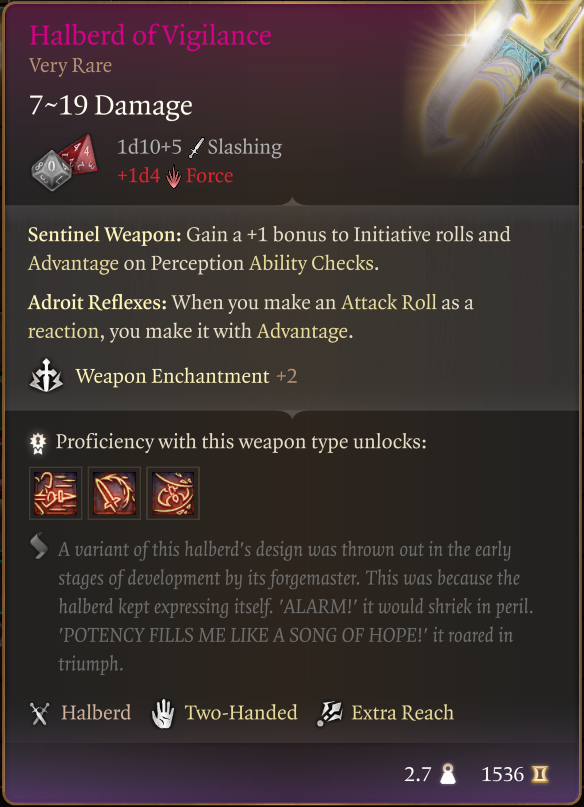The image size is (584, 807).
Task: Click the Slashing sword icon
Action: 196,148
